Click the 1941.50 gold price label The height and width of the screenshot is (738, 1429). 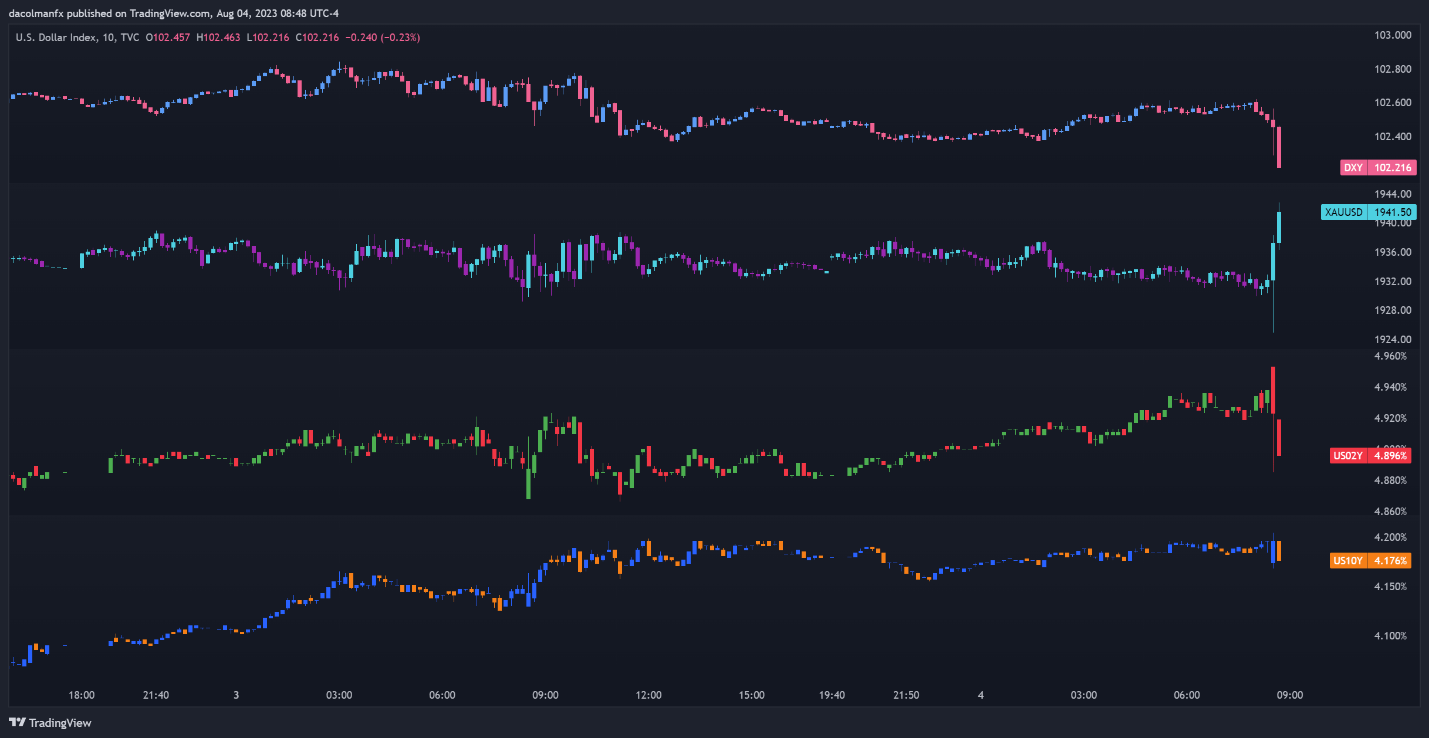tap(1392, 212)
